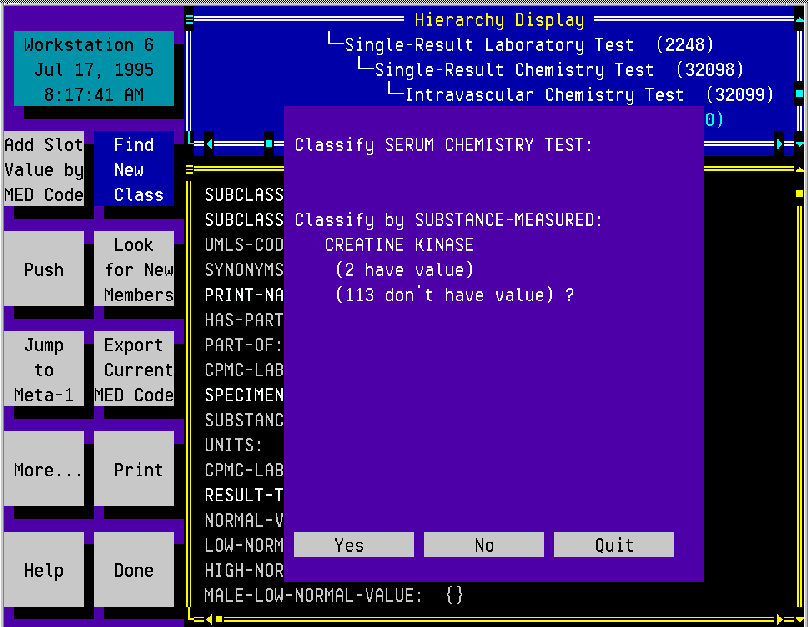Click the SYNONYMS slot label
This screenshot has width=808, height=627.
[x=244, y=269]
